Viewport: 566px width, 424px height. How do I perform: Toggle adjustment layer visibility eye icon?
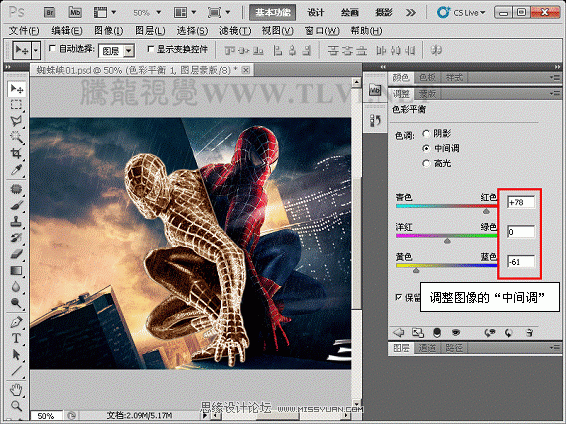point(456,332)
